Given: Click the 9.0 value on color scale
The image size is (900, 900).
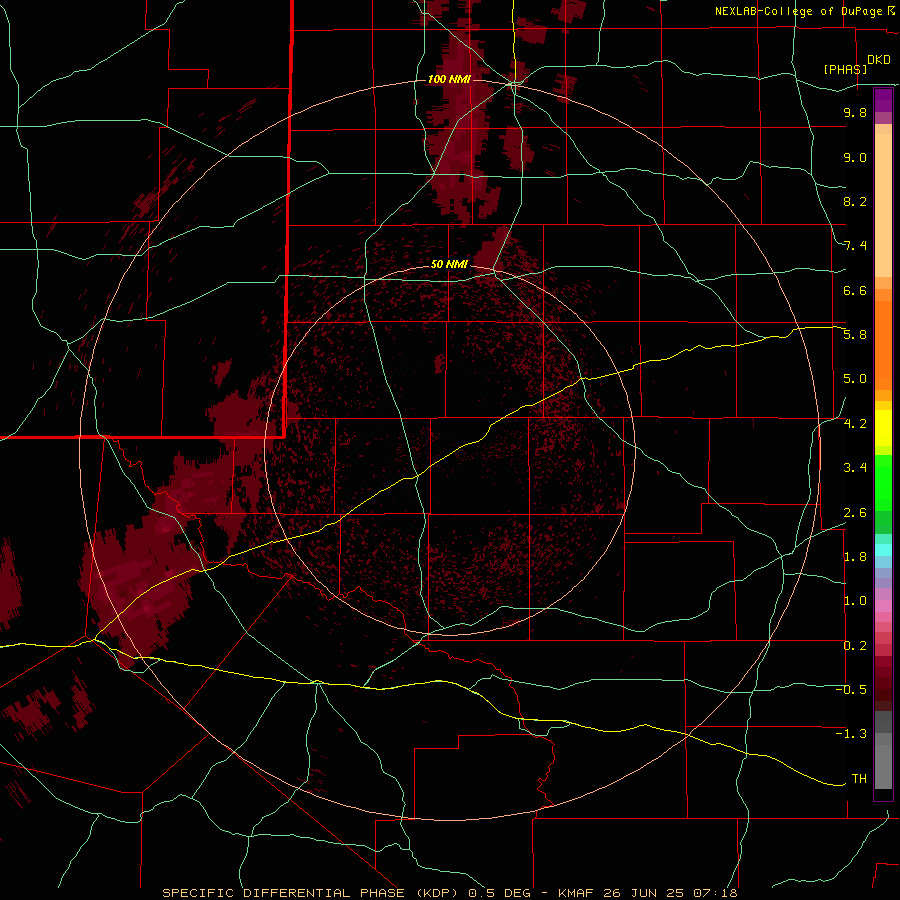Looking at the screenshot, I should [x=855, y=157].
